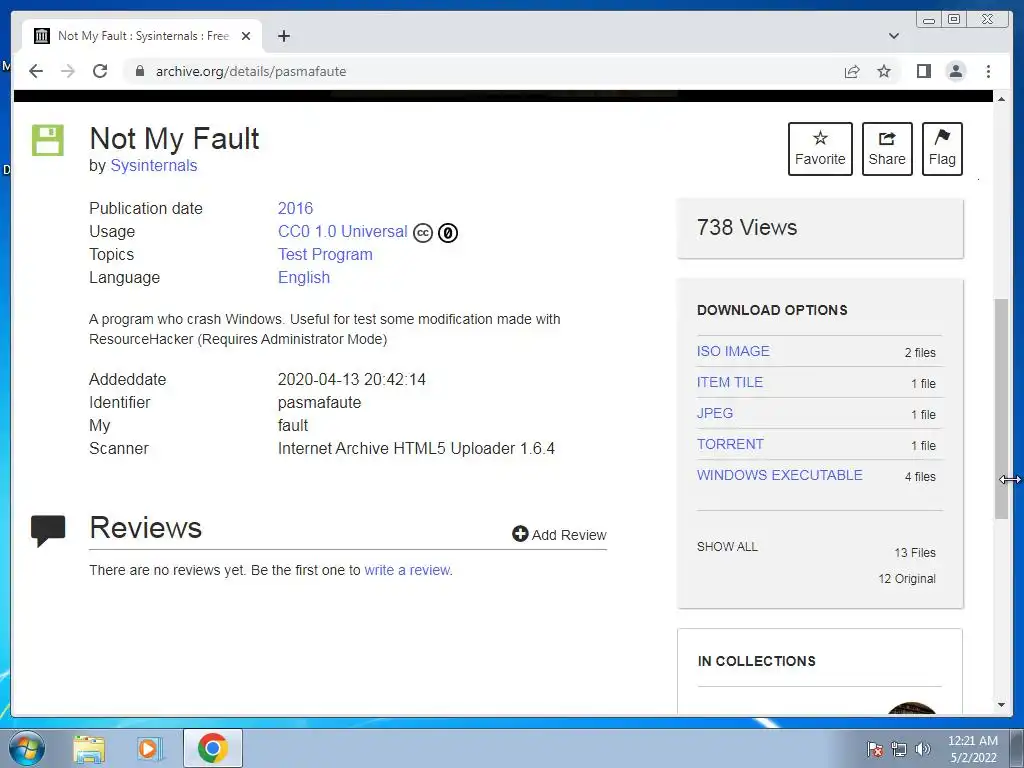The height and width of the screenshot is (768, 1024).
Task: Reload the archive.org page
Action: tap(100, 71)
